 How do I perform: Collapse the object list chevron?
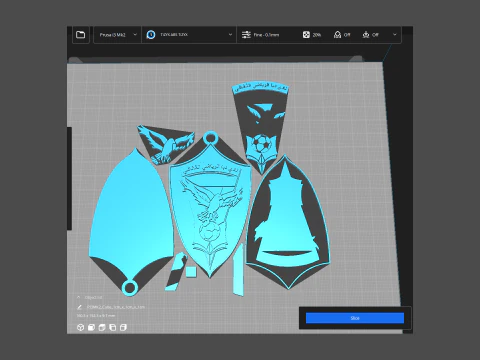(x=79, y=297)
